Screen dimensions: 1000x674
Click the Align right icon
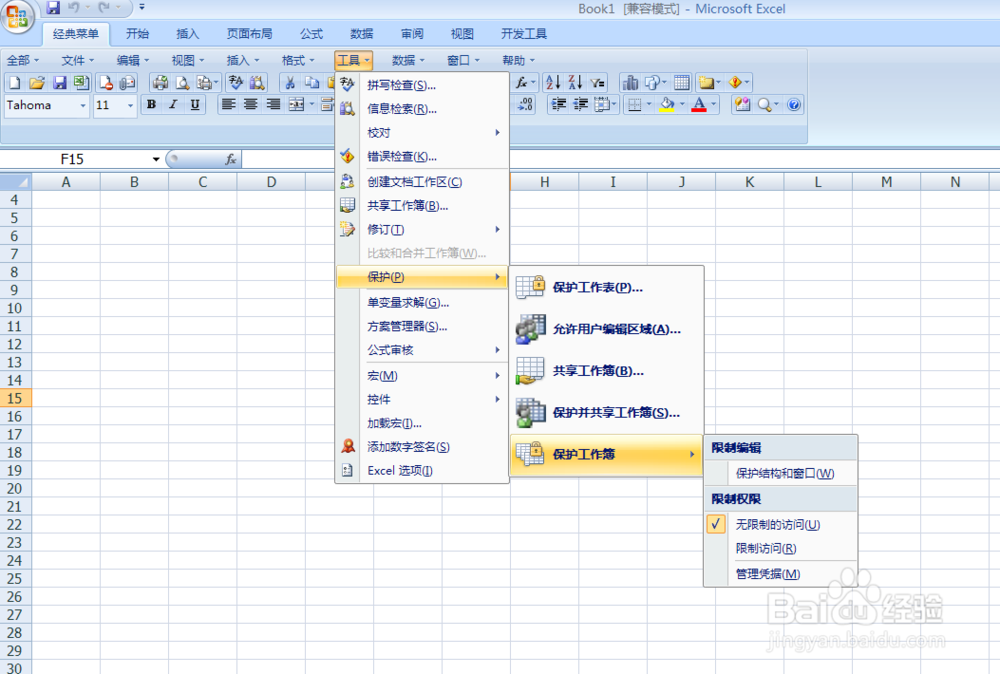pyautogui.click(x=273, y=105)
